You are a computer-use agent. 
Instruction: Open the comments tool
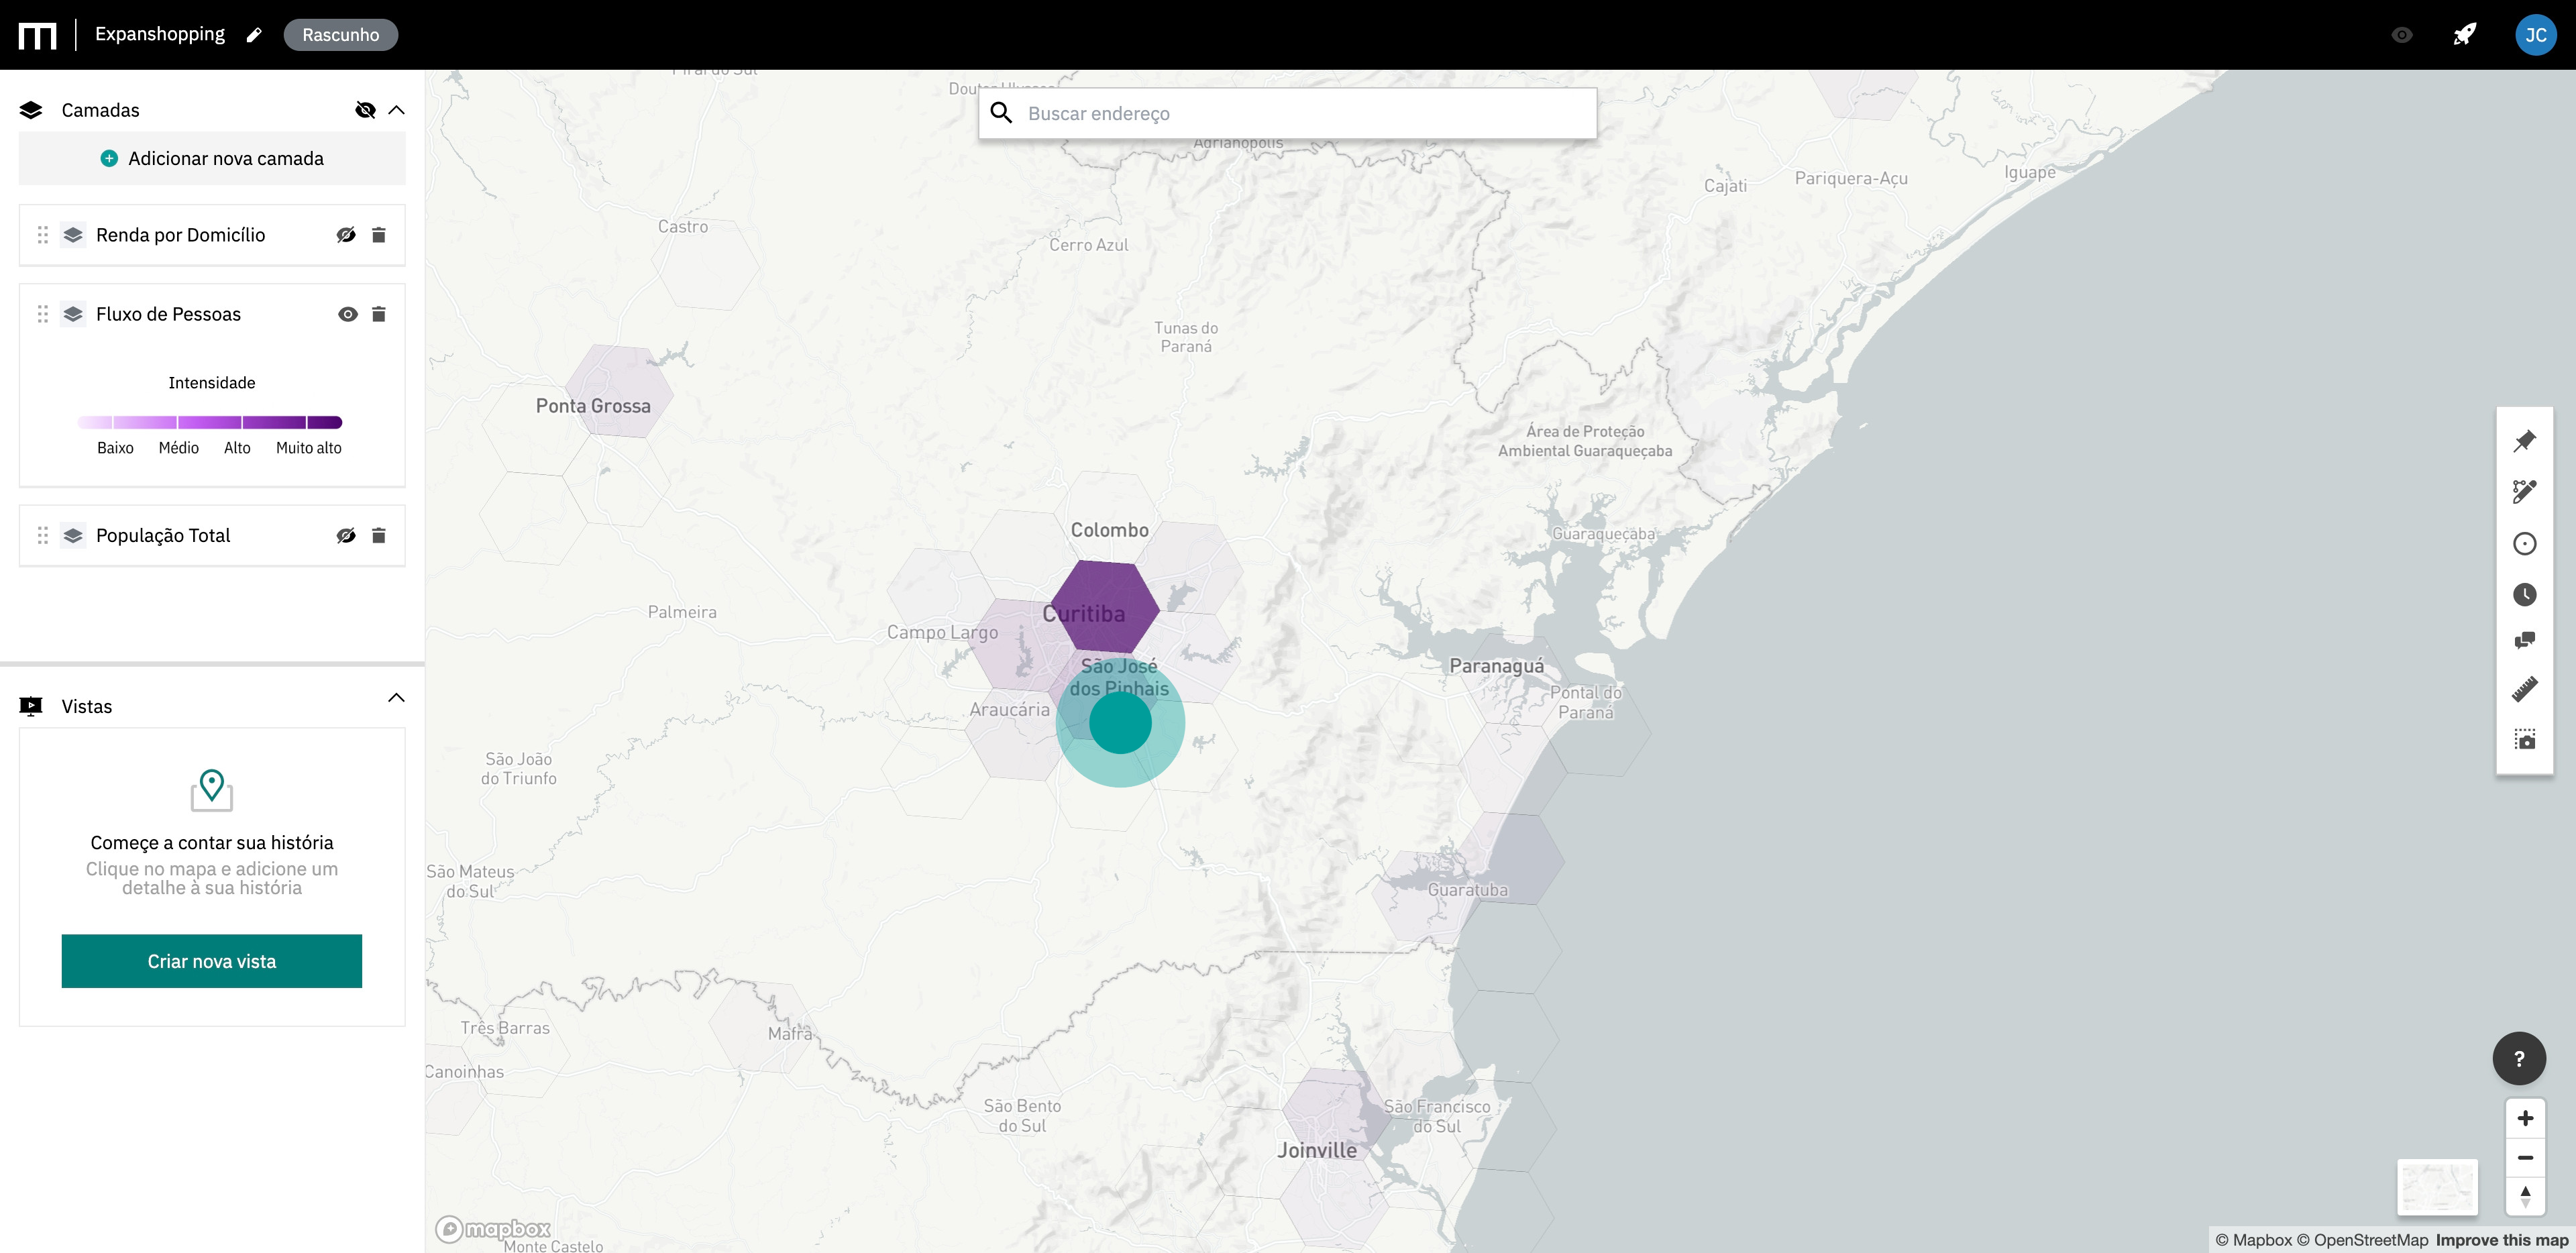[x=2524, y=641]
